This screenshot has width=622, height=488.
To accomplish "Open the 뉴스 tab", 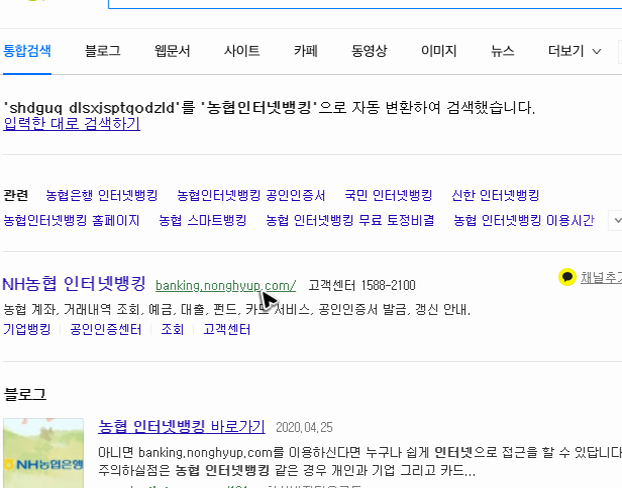I will pos(502,51).
